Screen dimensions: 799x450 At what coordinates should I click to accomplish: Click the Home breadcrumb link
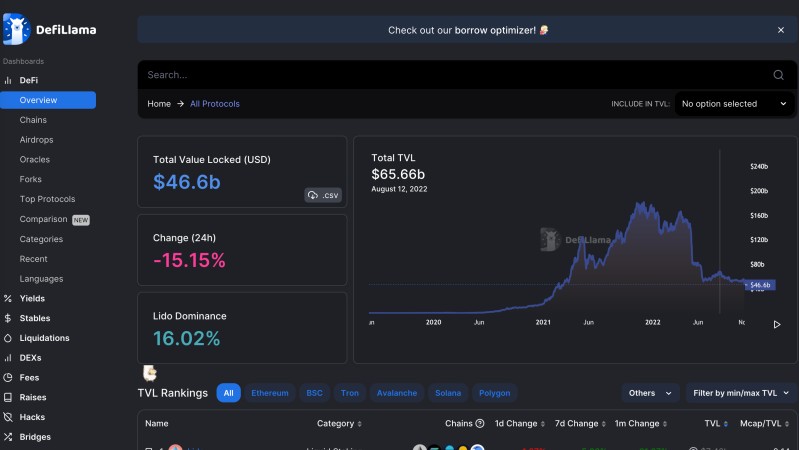(159, 104)
